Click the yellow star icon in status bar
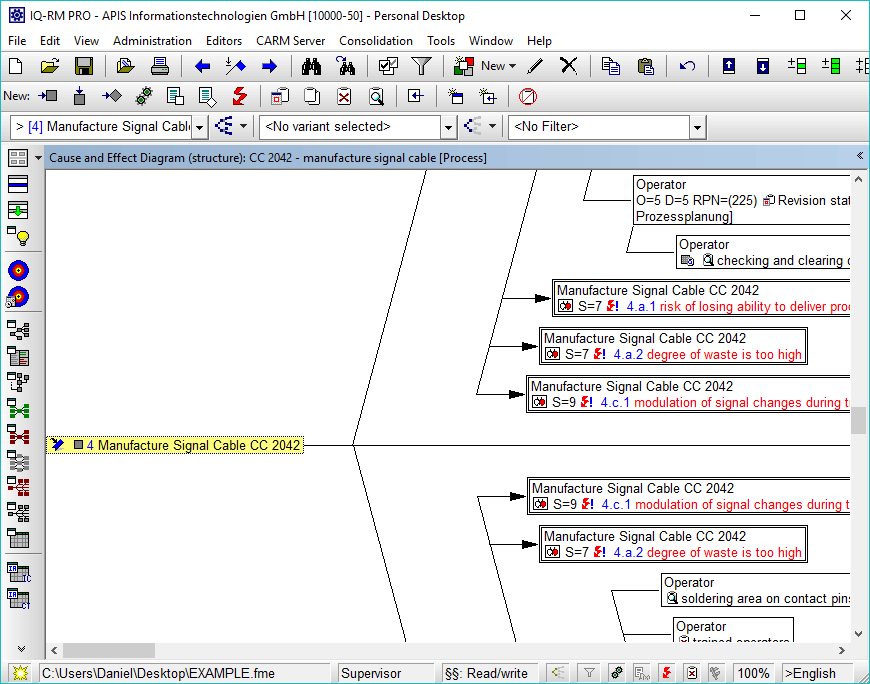870x684 pixels. [20, 673]
